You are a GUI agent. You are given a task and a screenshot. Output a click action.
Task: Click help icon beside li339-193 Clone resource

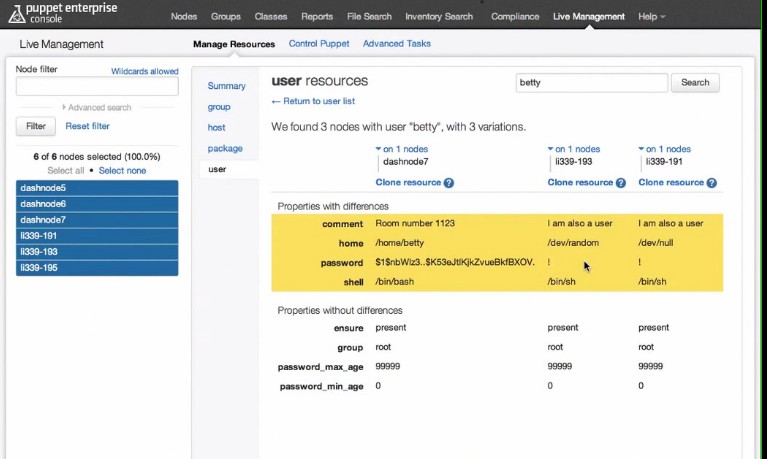(621, 183)
